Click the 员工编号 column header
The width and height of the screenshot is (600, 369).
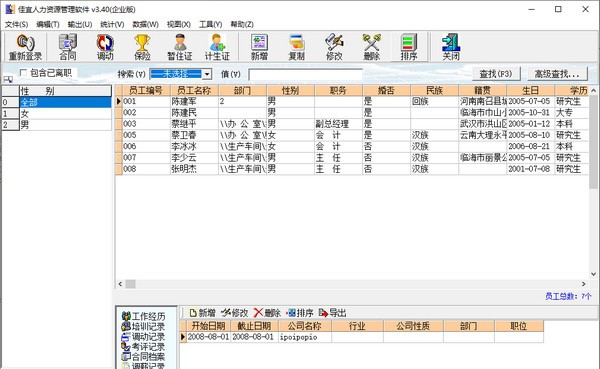click(x=146, y=91)
